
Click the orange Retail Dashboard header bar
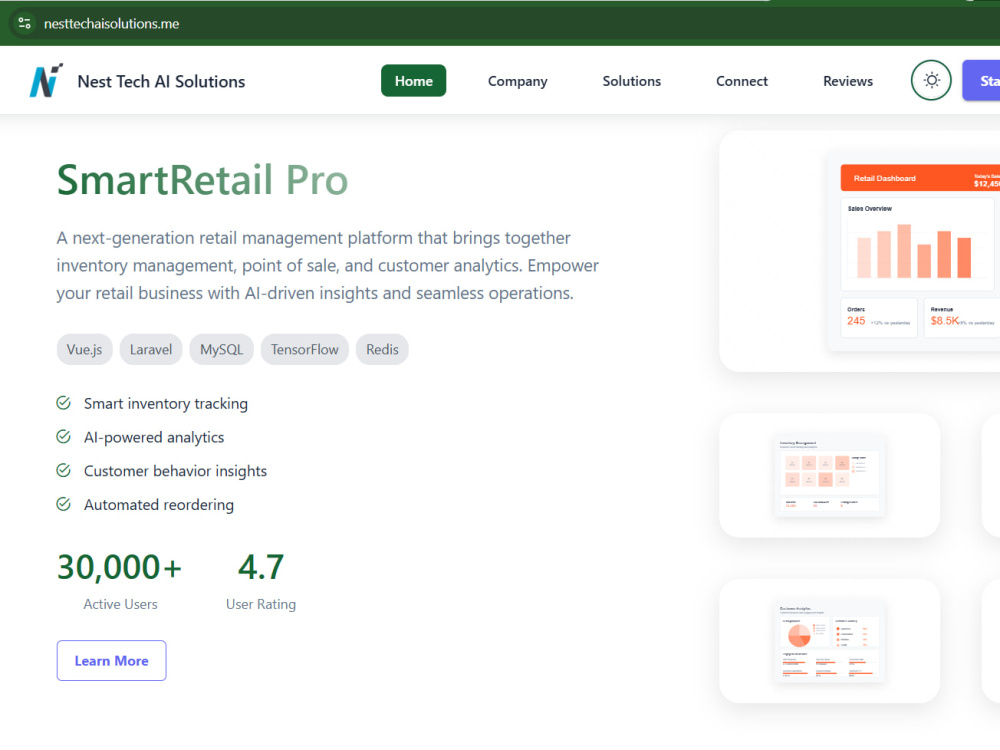coord(920,178)
